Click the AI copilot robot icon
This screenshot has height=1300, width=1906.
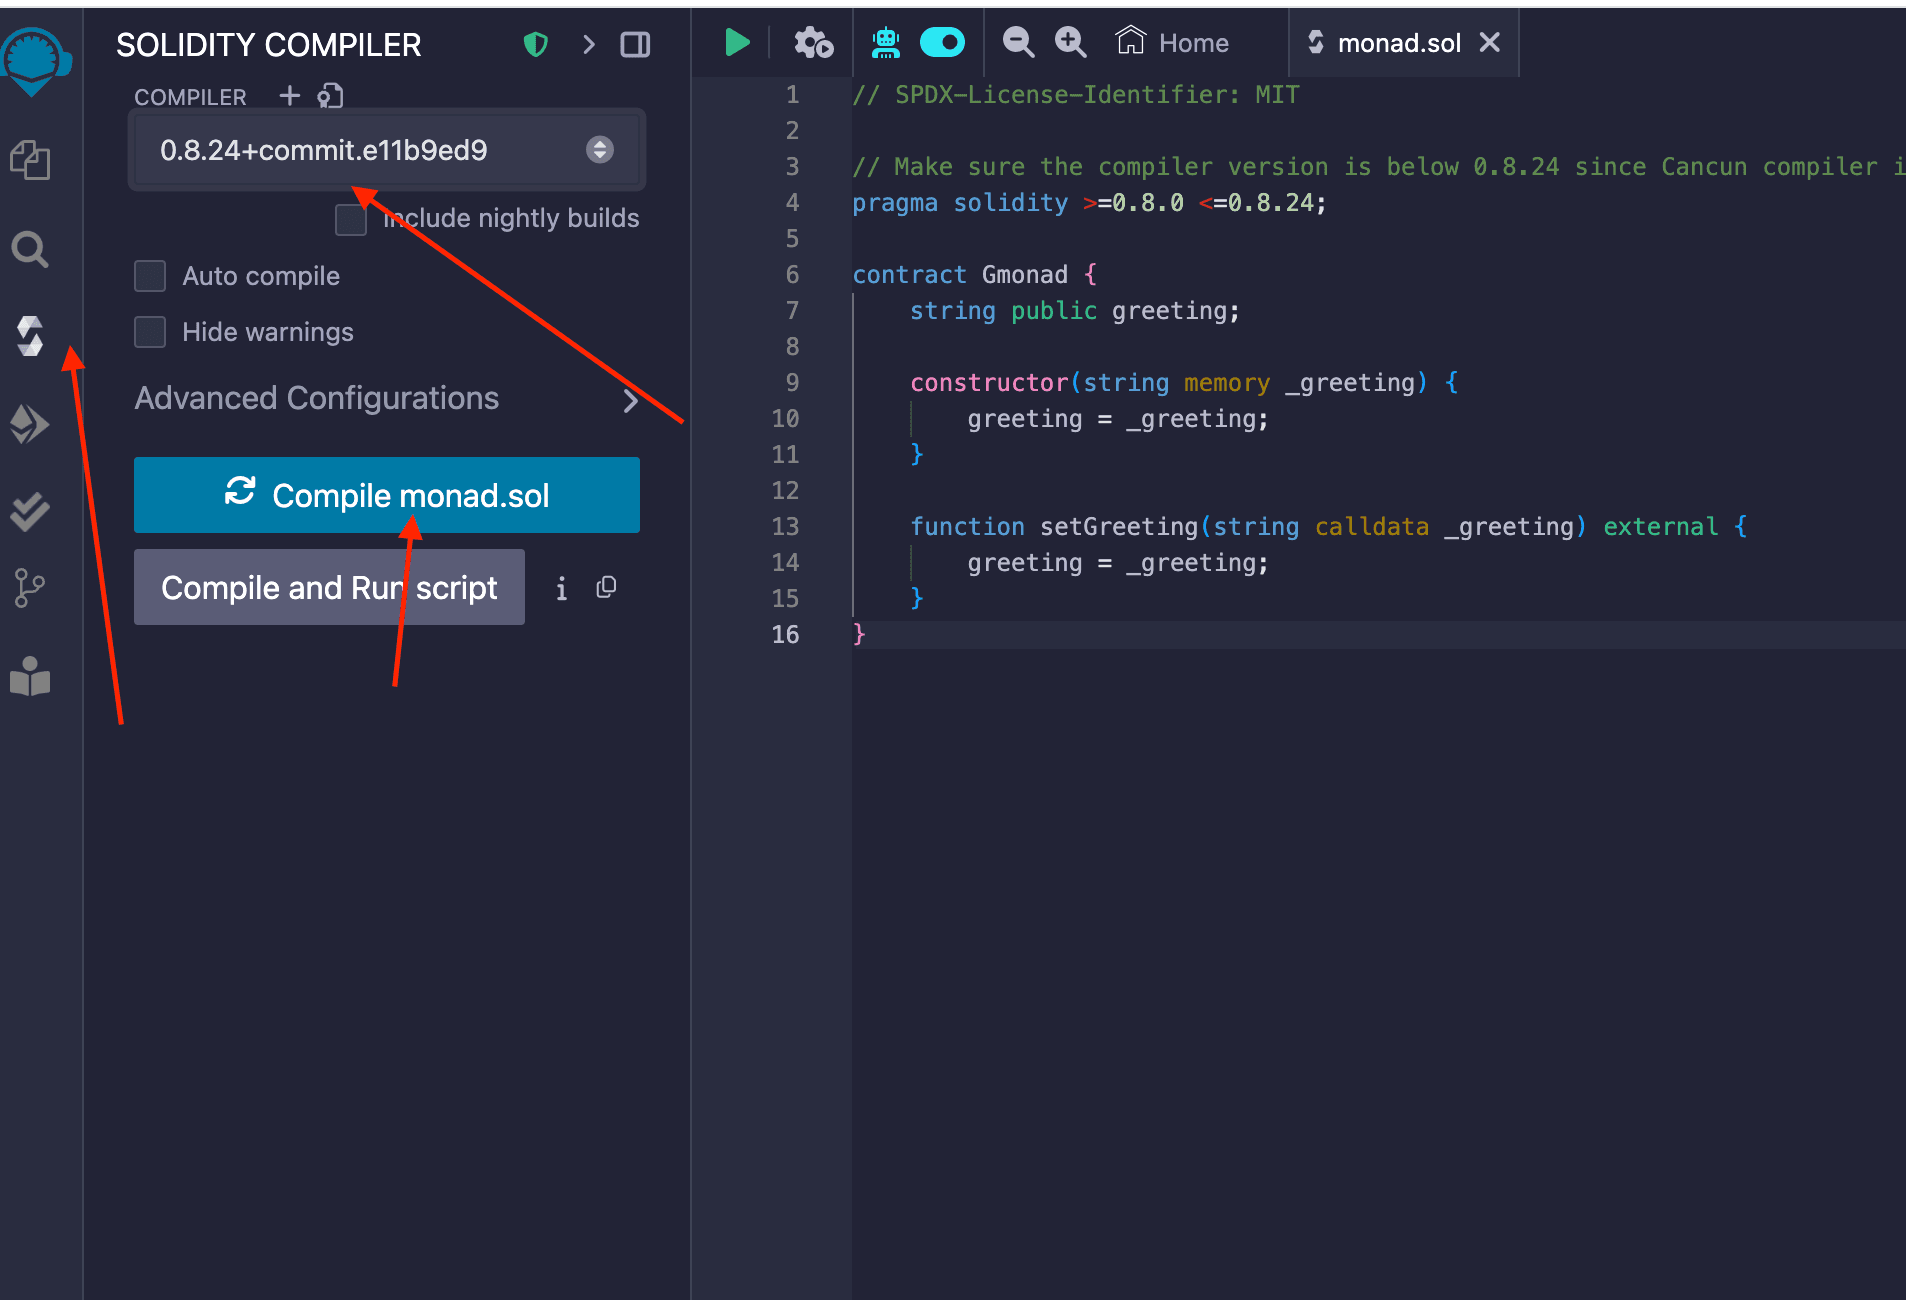pos(886,42)
